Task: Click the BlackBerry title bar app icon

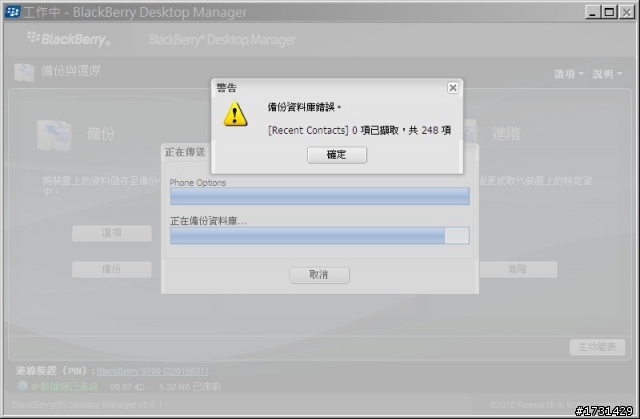Action: [13, 12]
